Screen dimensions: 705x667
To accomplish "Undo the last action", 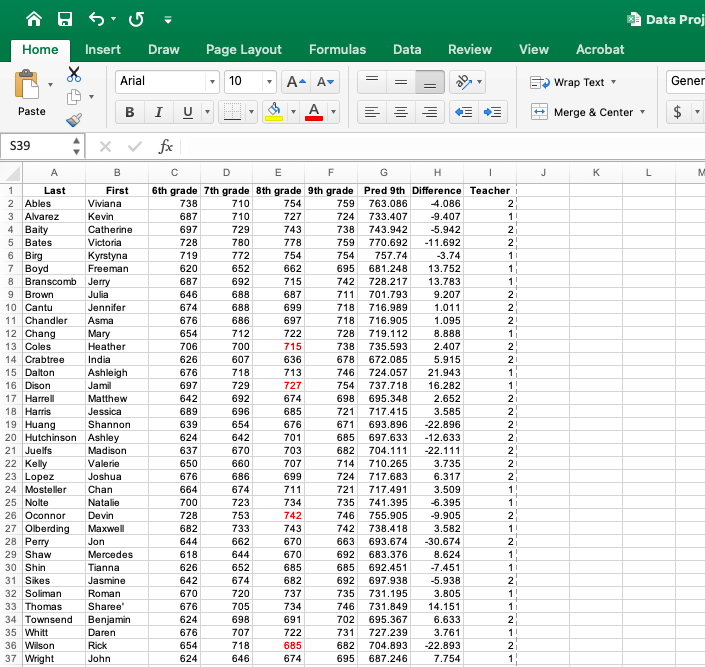I will 96,19.
